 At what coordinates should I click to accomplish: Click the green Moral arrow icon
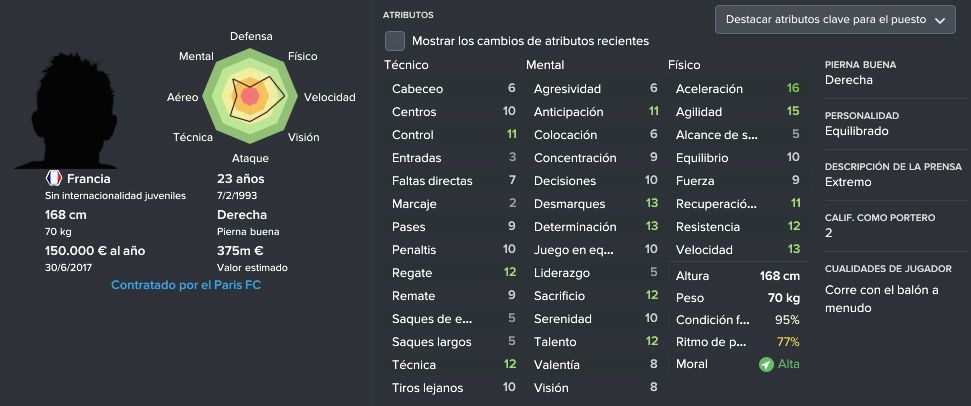coord(766,365)
